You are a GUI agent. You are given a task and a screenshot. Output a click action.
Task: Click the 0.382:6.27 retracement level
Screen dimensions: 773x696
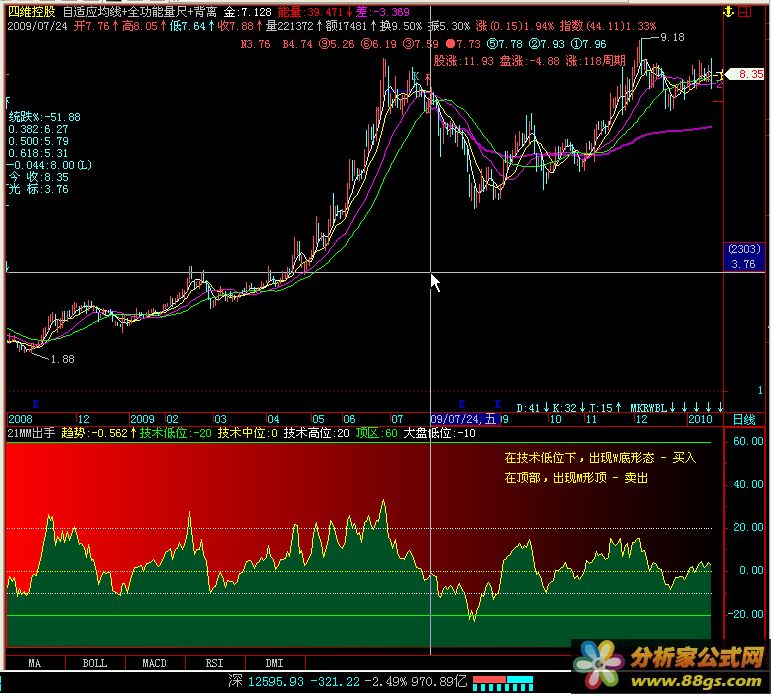click(x=38, y=129)
